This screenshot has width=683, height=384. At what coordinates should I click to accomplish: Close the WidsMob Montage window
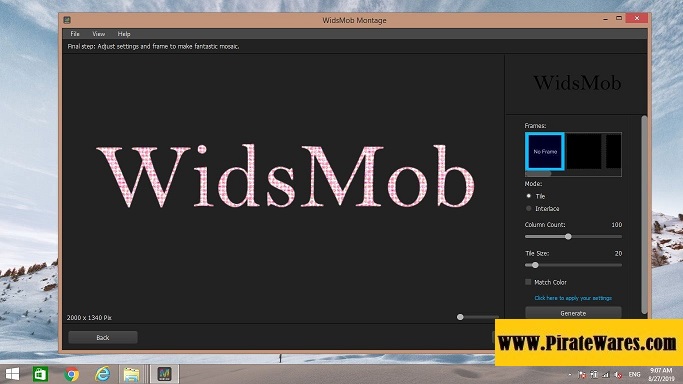click(x=637, y=18)
